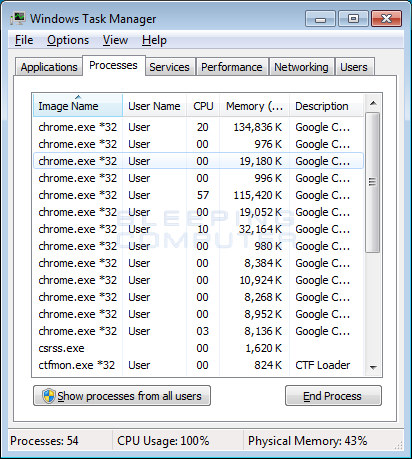Image resolution: width=412 pixels, height=459 pixels.
Task: Open the File menu
Action: point(24,40)
